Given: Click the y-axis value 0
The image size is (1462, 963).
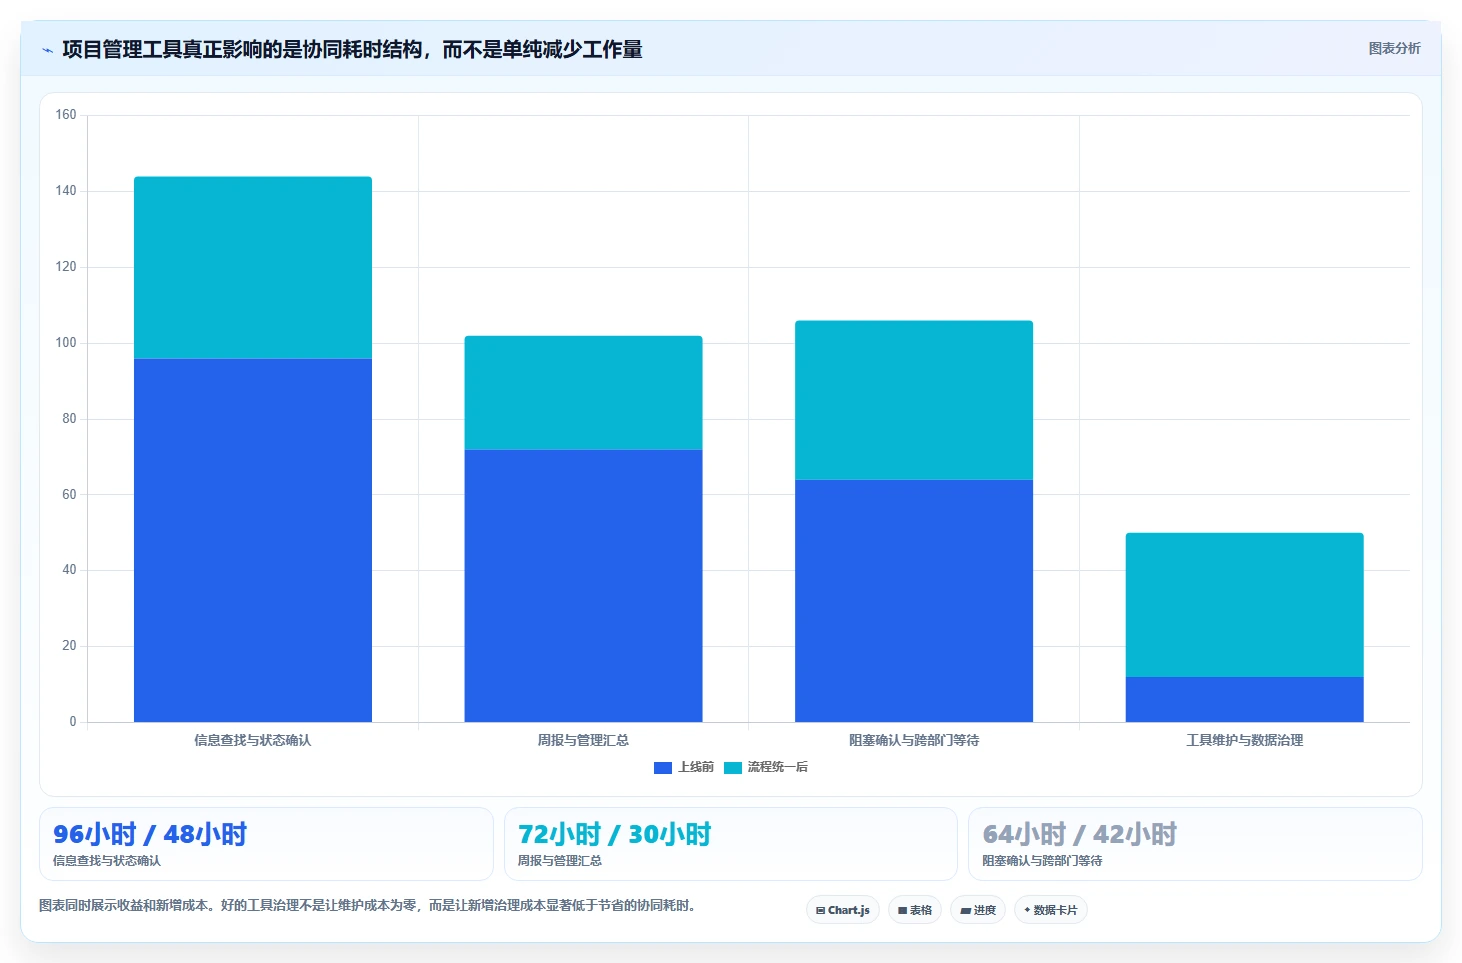Looking at the screenshot, I should [x=72, y=721].
